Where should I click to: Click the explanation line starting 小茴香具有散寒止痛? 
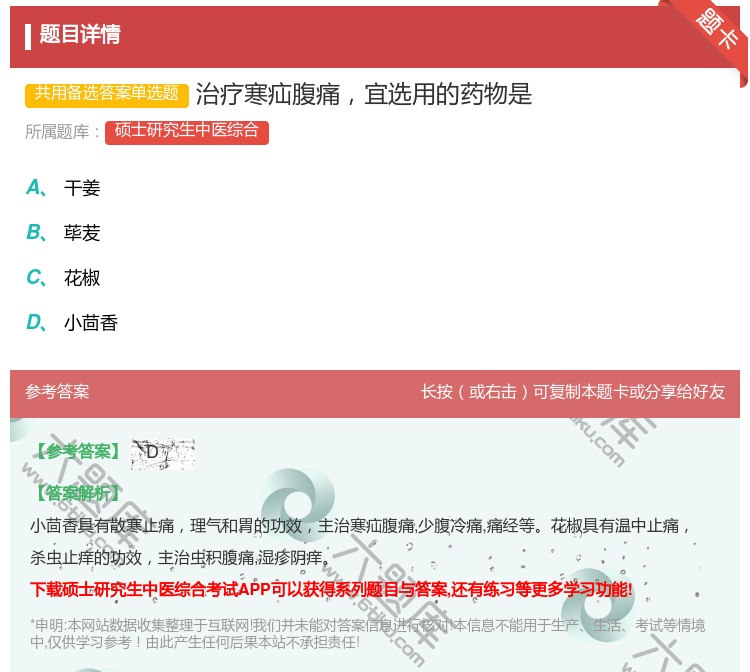click(x=361, y=526)
